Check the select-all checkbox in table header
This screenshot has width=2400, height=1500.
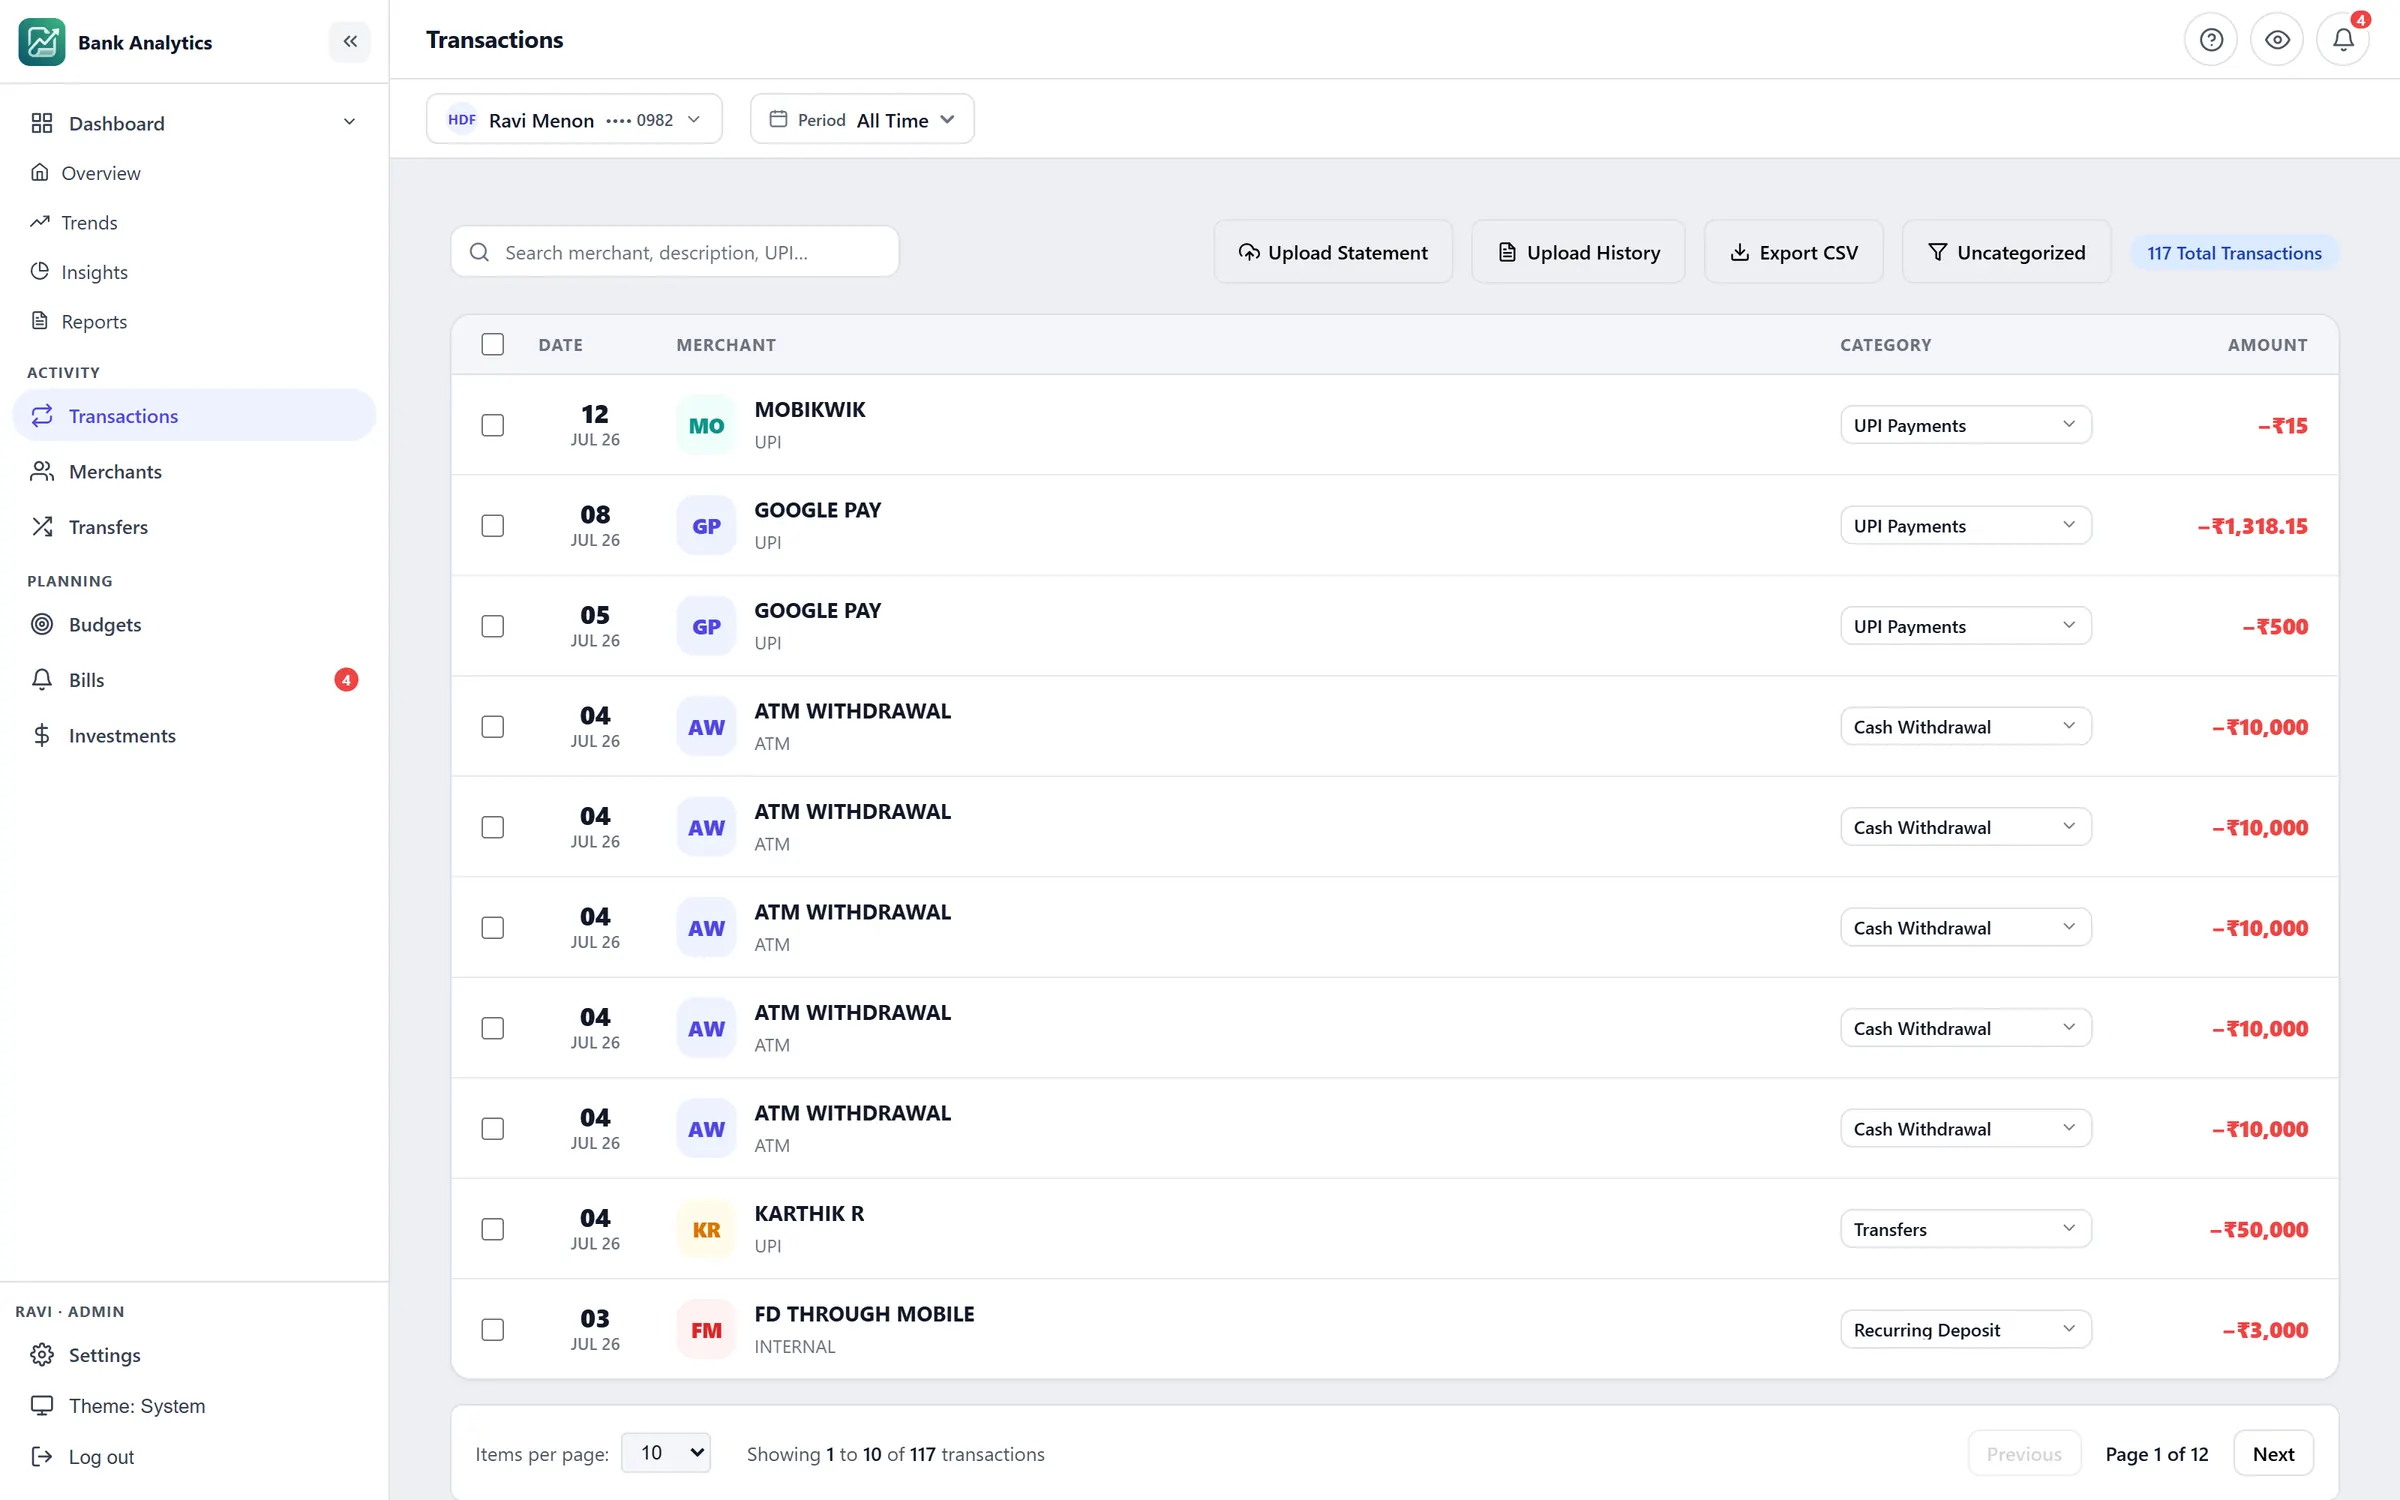click(x=492, y=344)
